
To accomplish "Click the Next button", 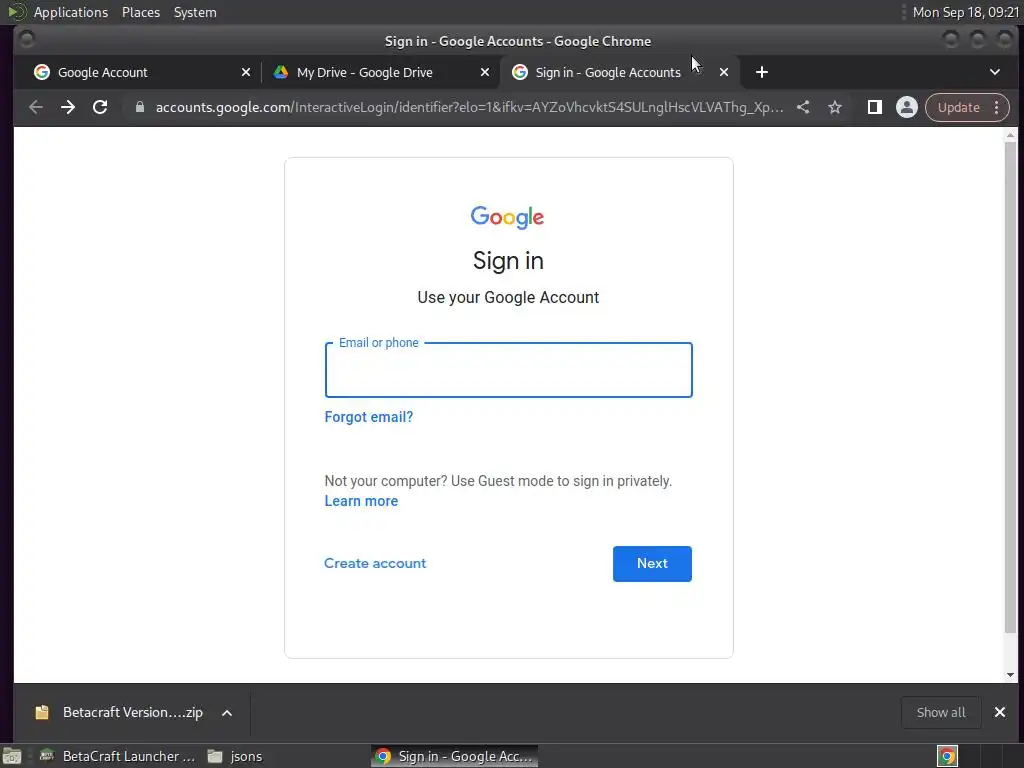I will (652, 564).
